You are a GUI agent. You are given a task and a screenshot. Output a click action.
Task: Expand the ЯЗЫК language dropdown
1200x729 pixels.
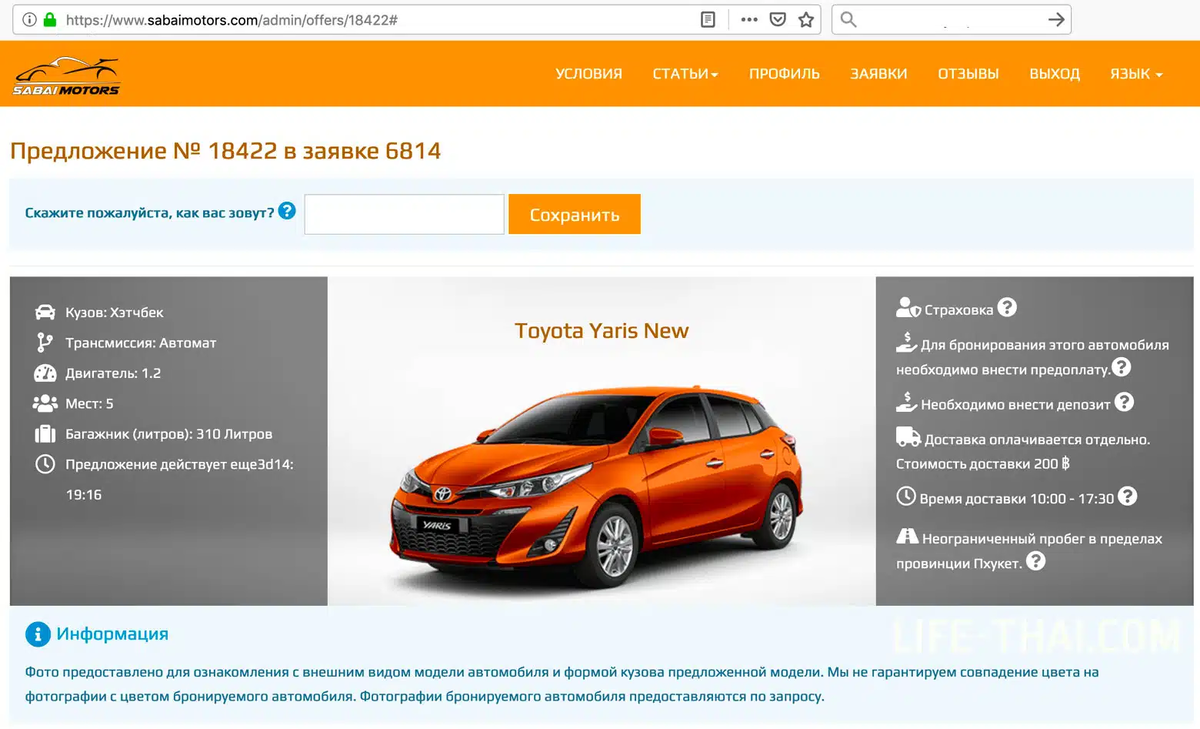1136,74
